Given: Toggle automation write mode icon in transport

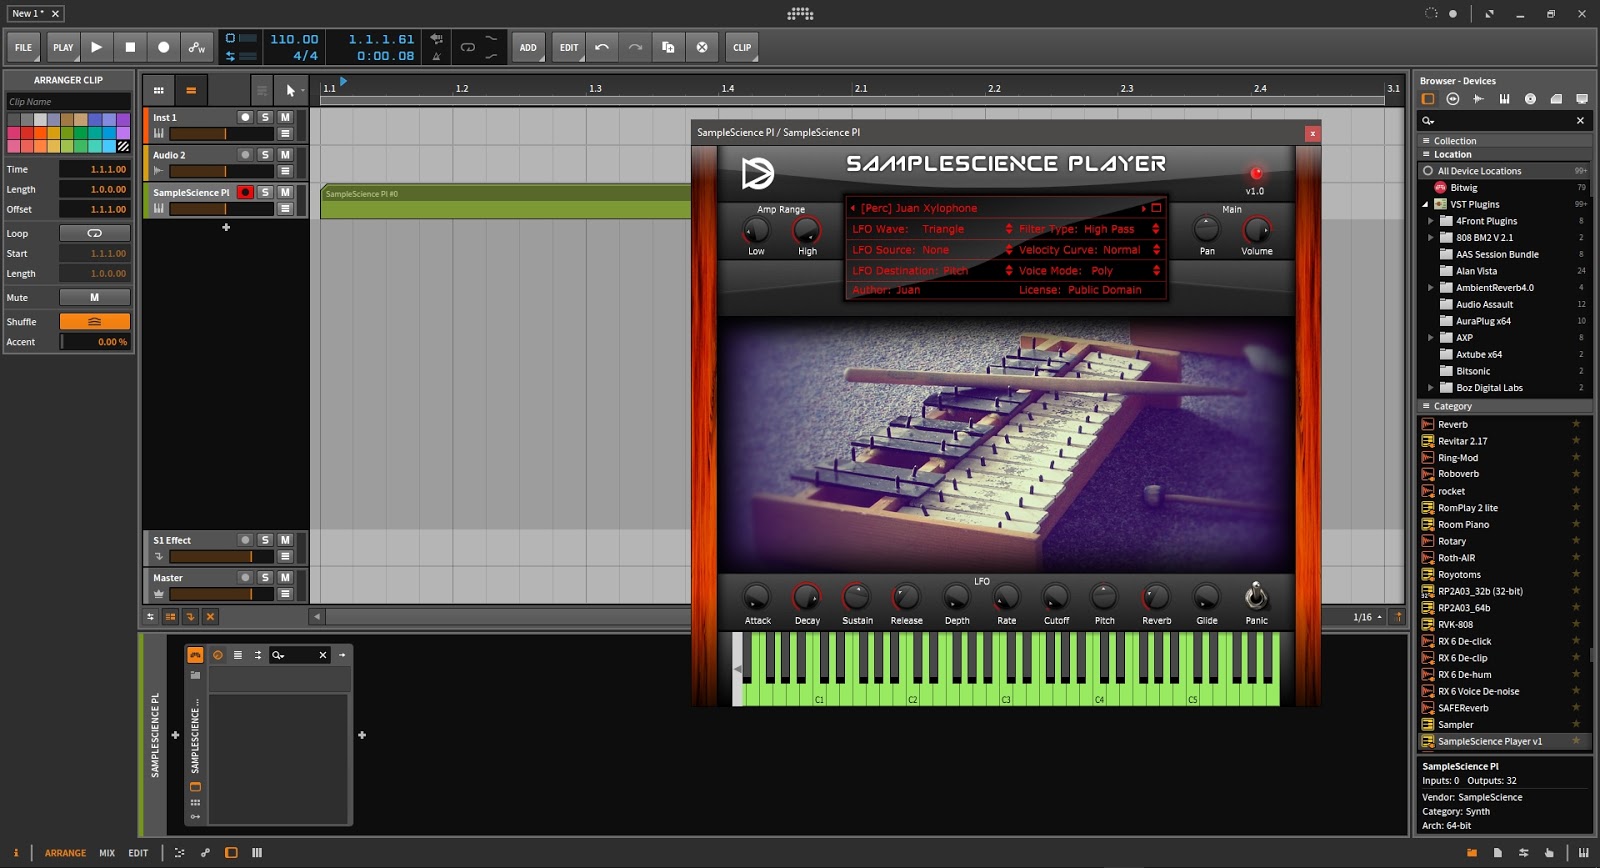Looking at the screenshot, I should tap(197, 47).
